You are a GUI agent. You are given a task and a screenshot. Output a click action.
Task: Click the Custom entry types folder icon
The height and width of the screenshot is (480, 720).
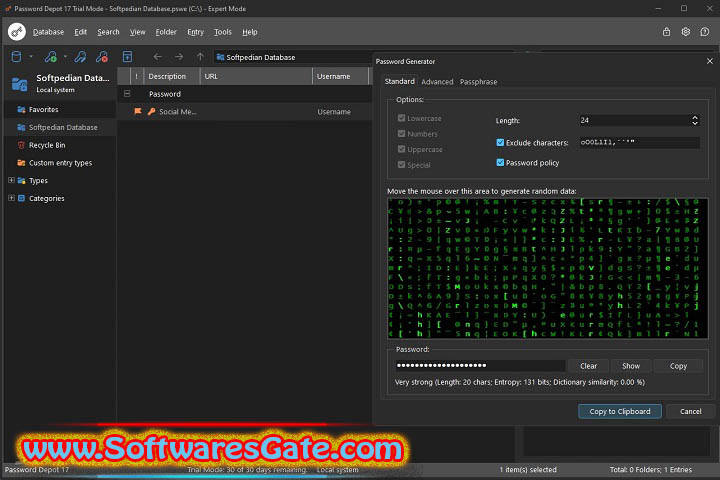[x=21, y=163]
